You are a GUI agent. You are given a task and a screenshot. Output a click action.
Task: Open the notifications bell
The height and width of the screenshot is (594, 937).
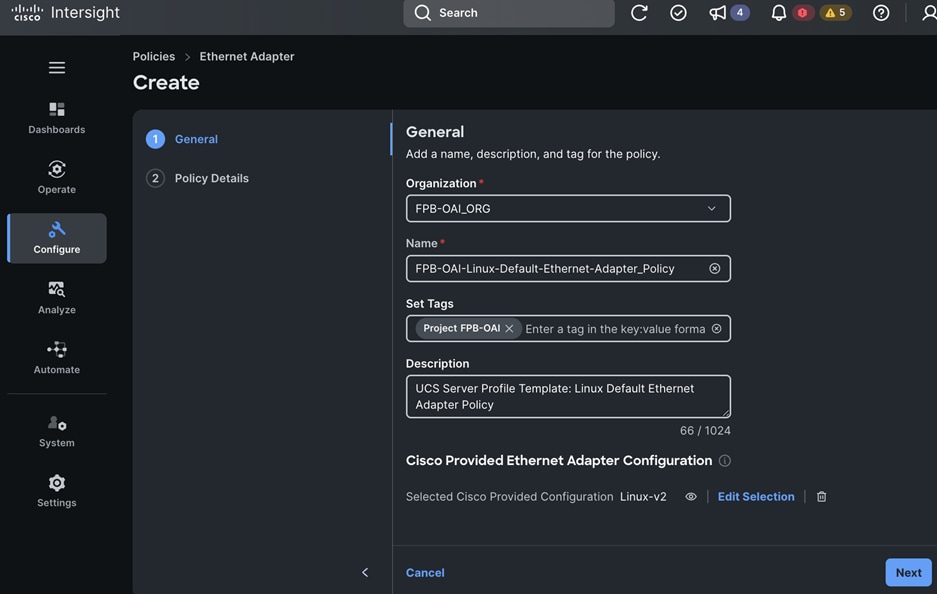click(x=779, y=13)
